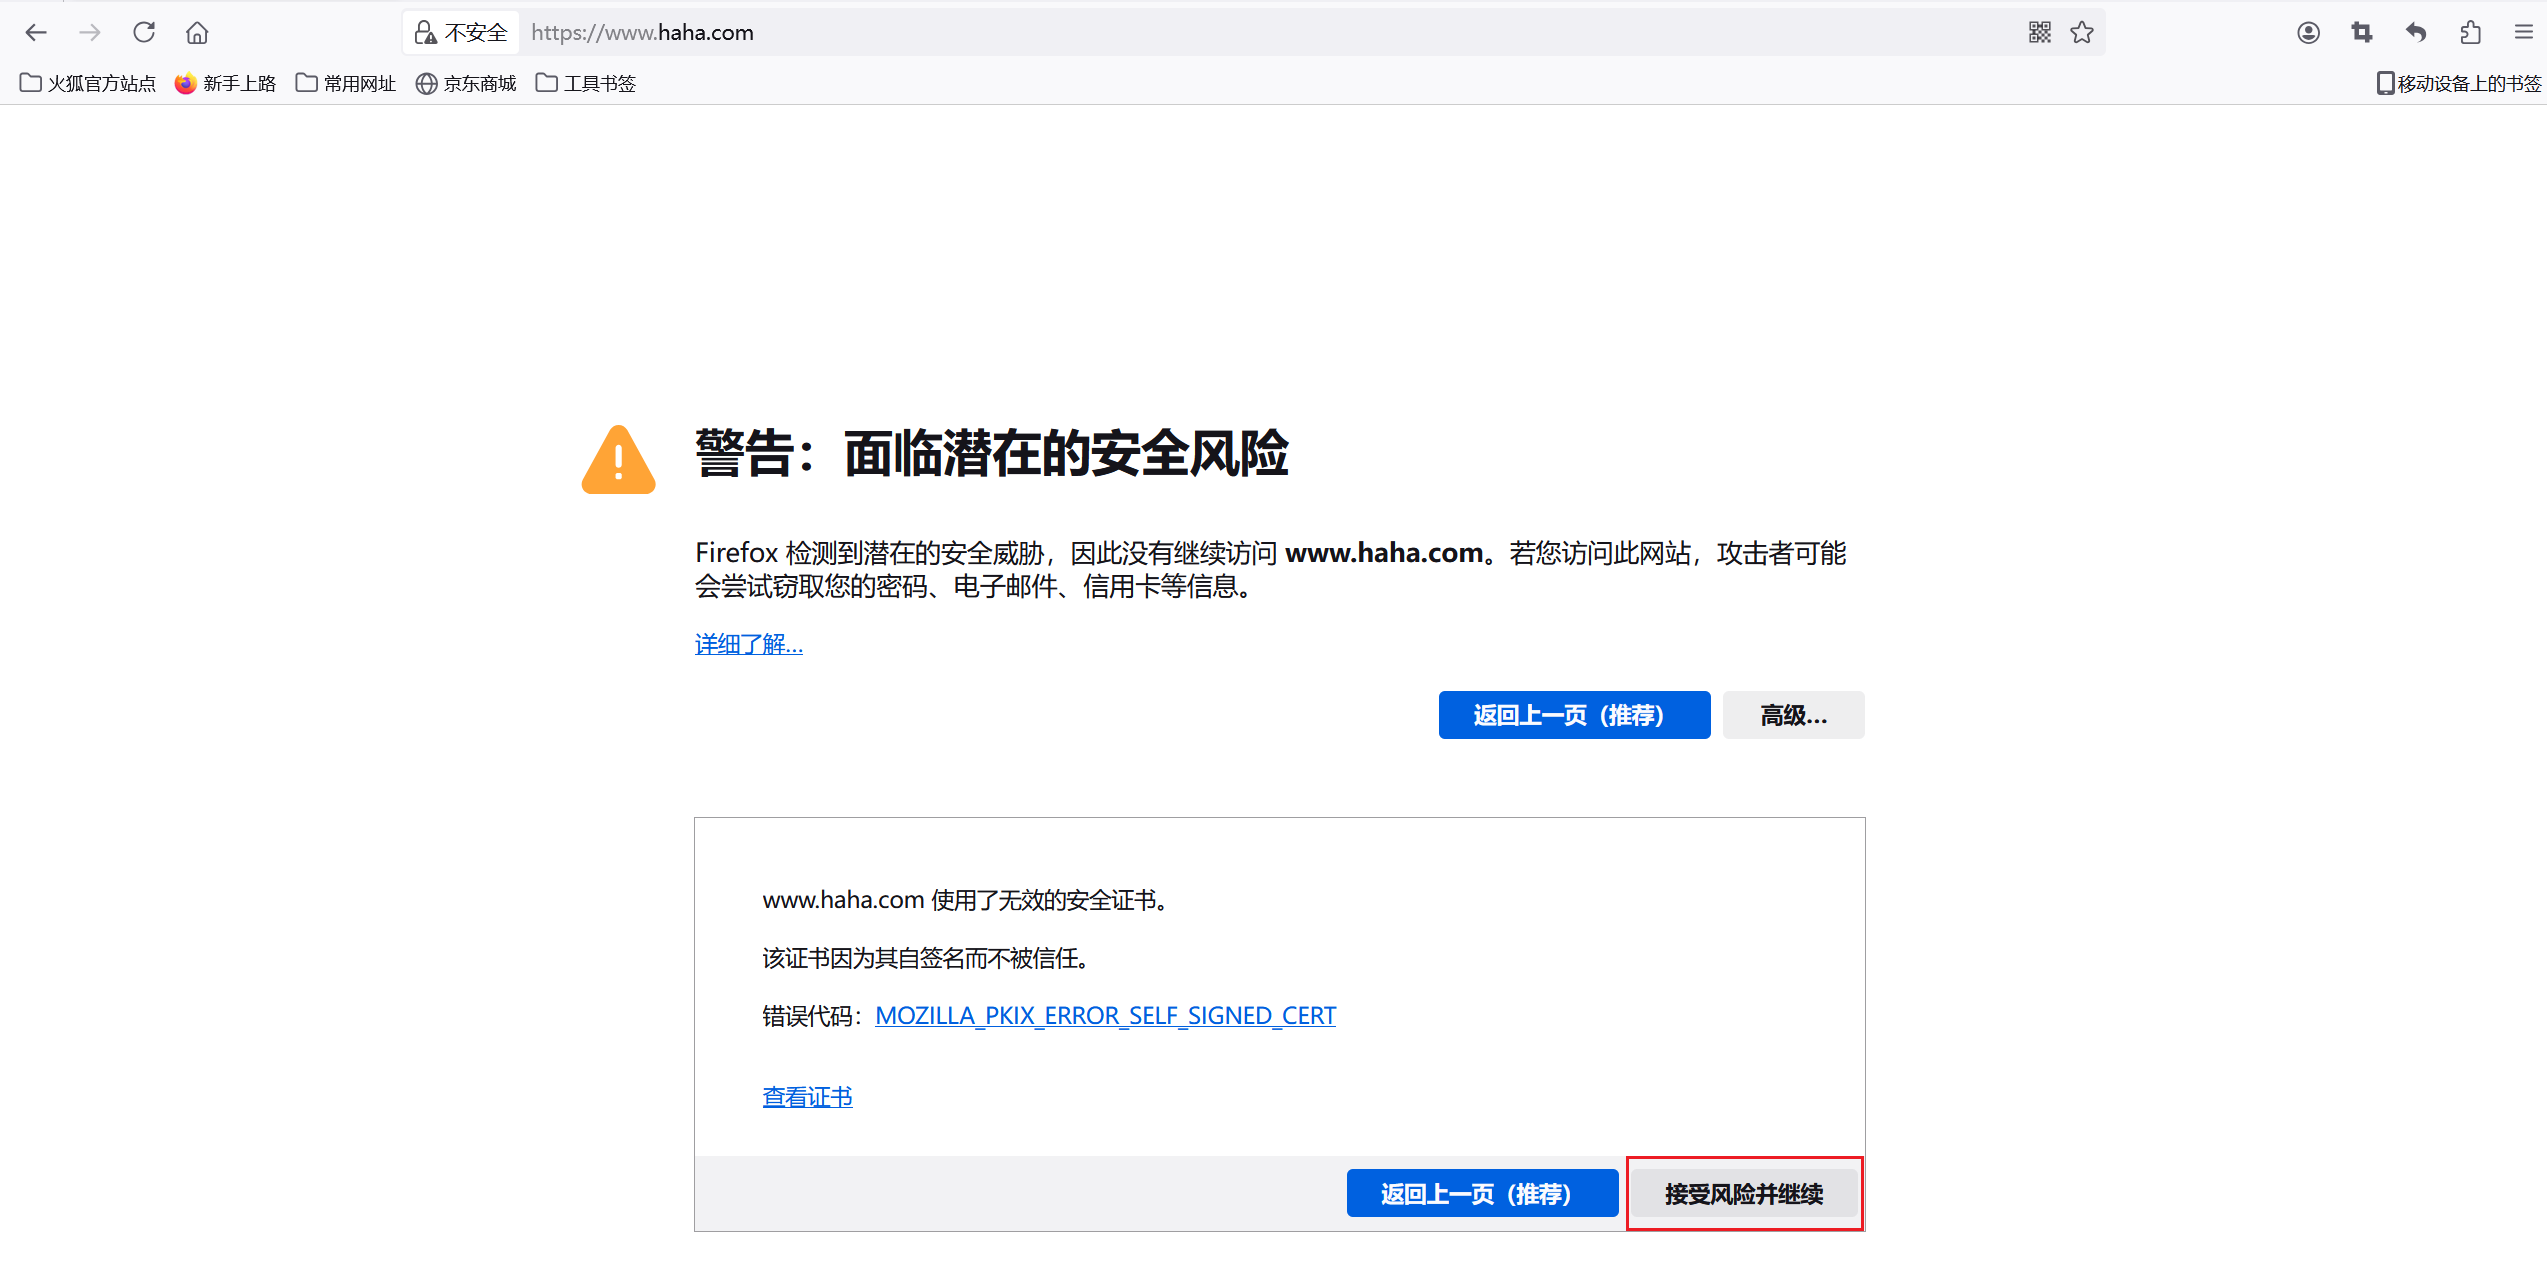Image resolution: width=2547 pixels, height=1270 pixels.
Task: Click the address bar URL field
Action: [1200, 33]
